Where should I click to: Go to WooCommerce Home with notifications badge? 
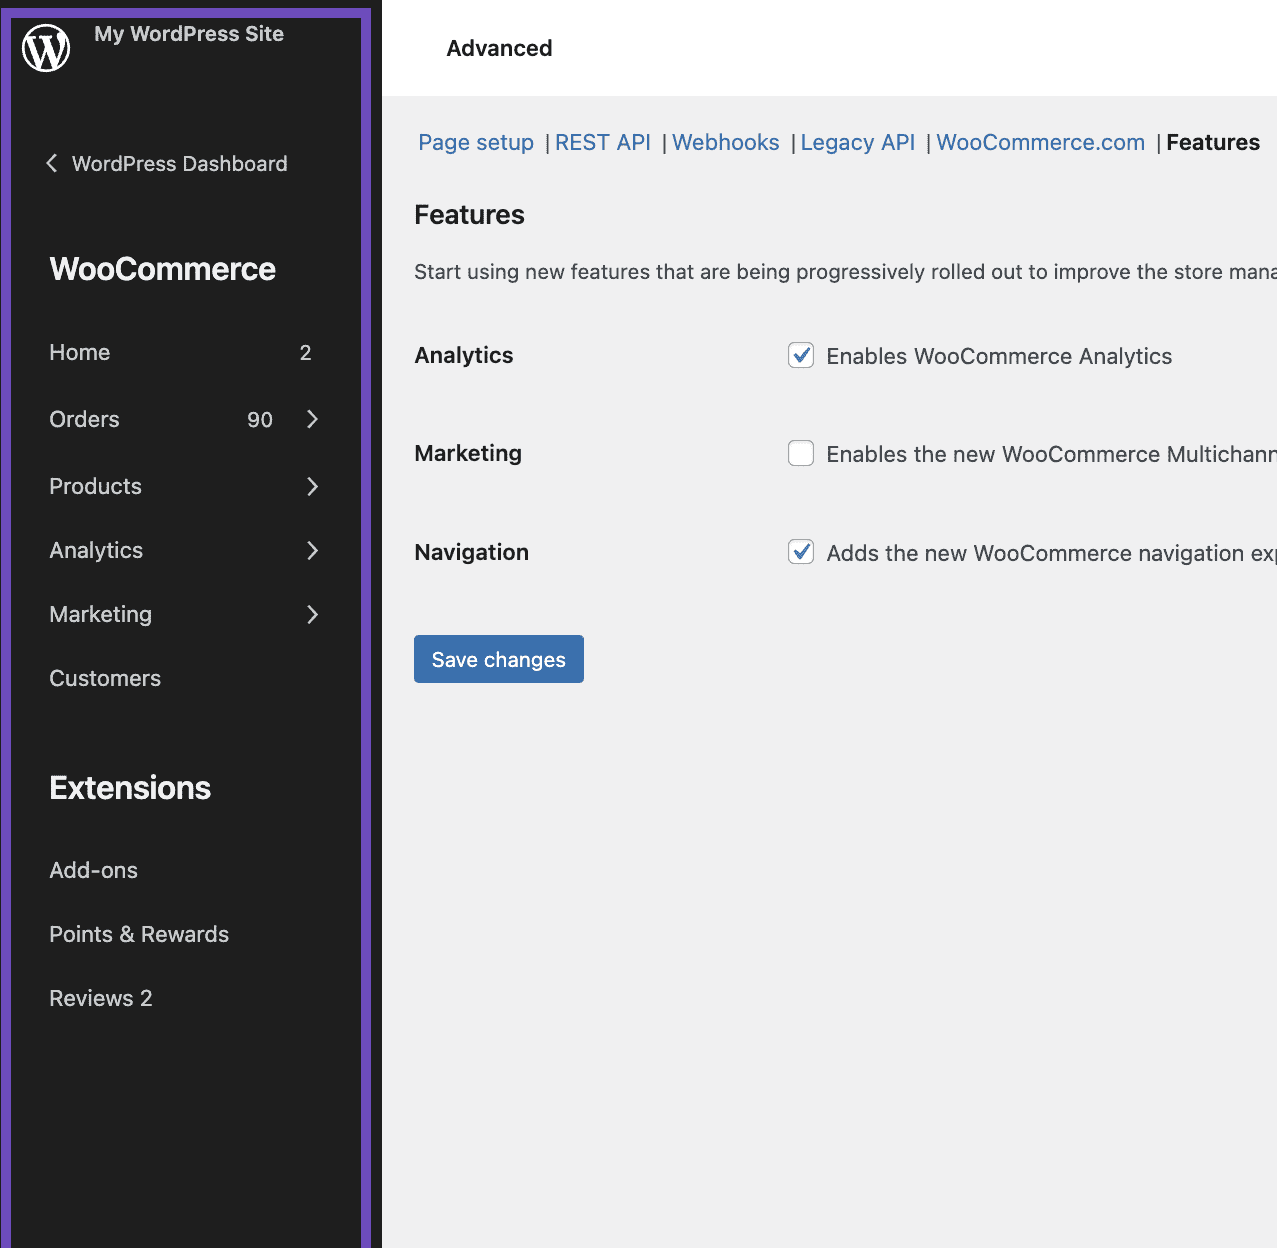[x=79, y=352]
